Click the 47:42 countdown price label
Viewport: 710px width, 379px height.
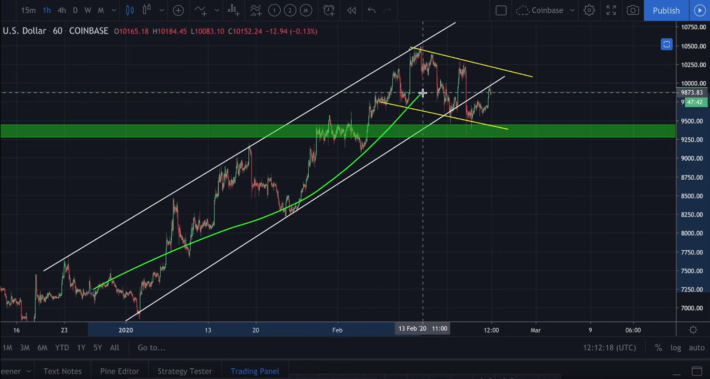(695, 102)
